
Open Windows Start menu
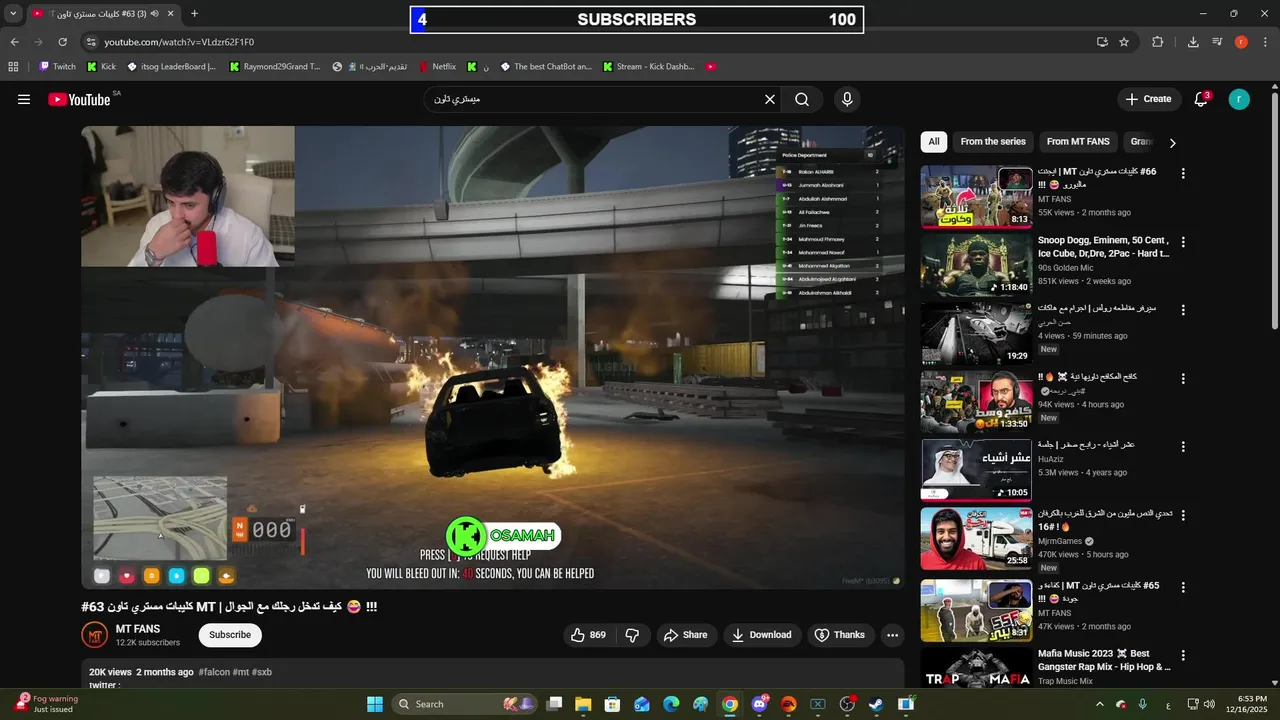coord(375,704)
